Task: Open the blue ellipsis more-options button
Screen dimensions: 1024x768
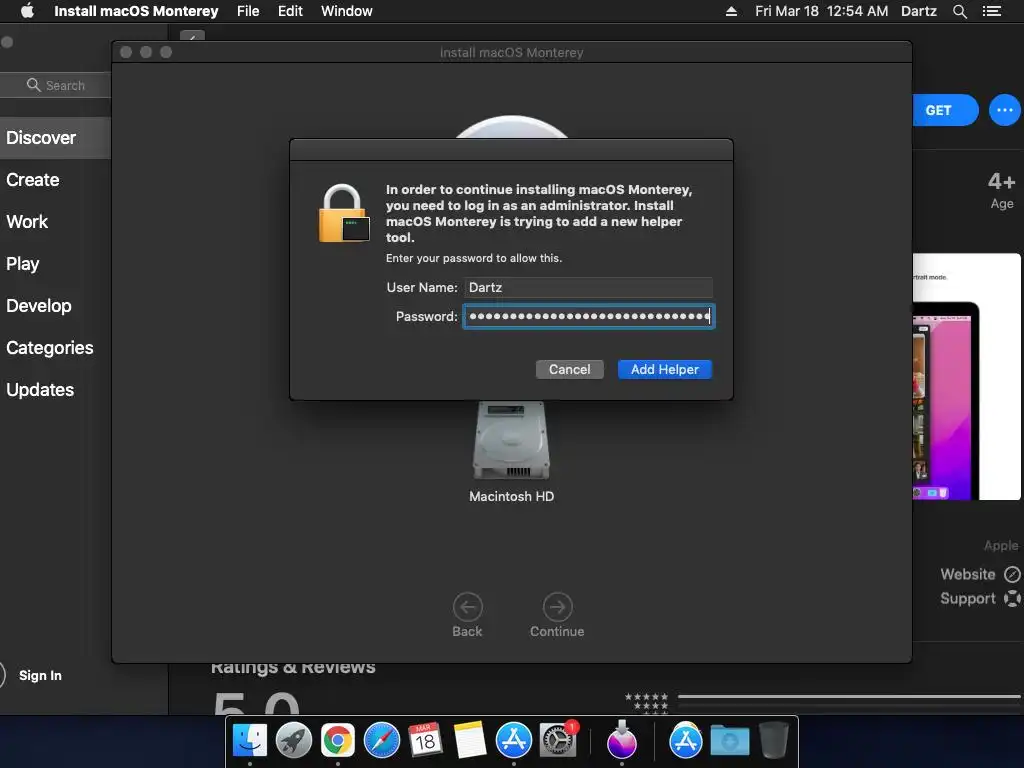Action: pyautogui.click(x=1004, y=110)
